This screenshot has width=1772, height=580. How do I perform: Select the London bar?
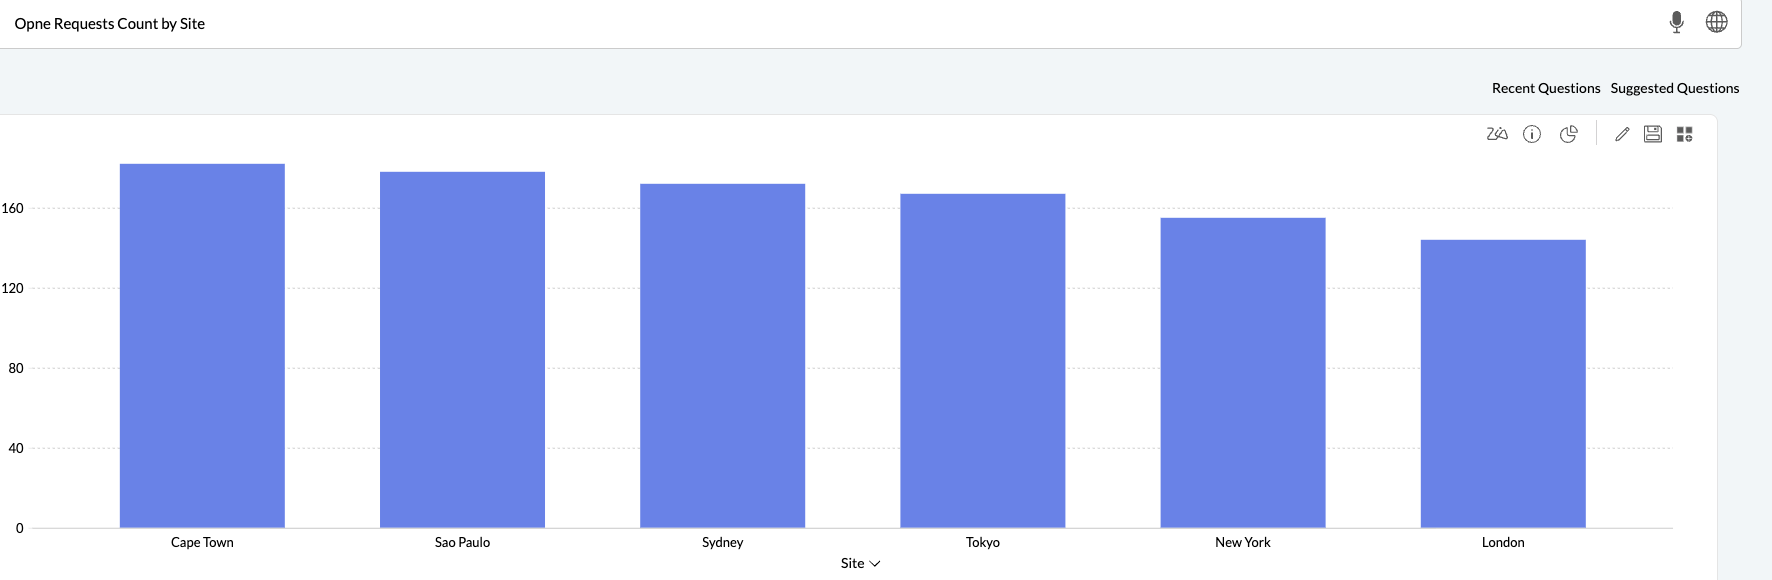(1503, 383)
